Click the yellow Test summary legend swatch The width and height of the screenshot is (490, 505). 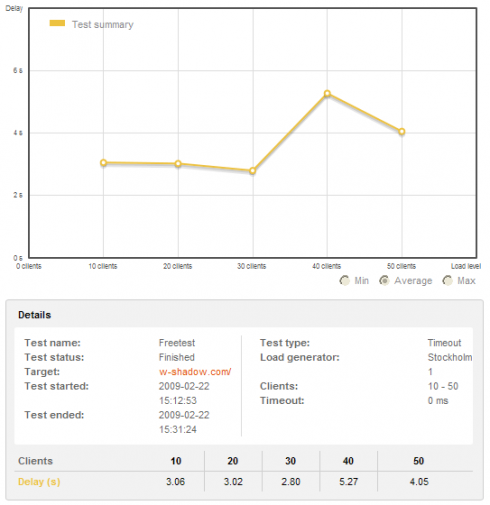coord(57,23)
